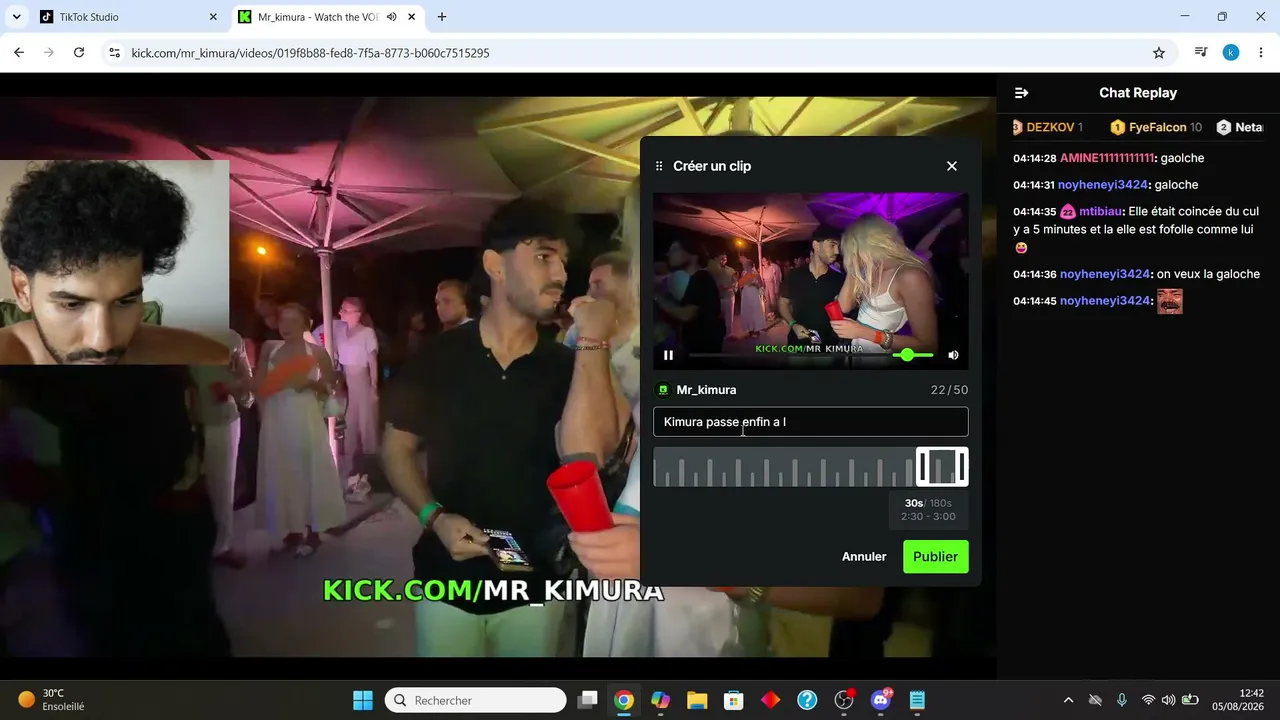Click the laughing emoji in mtibiau's message
1280x720 pixels.
point(1021,248)
